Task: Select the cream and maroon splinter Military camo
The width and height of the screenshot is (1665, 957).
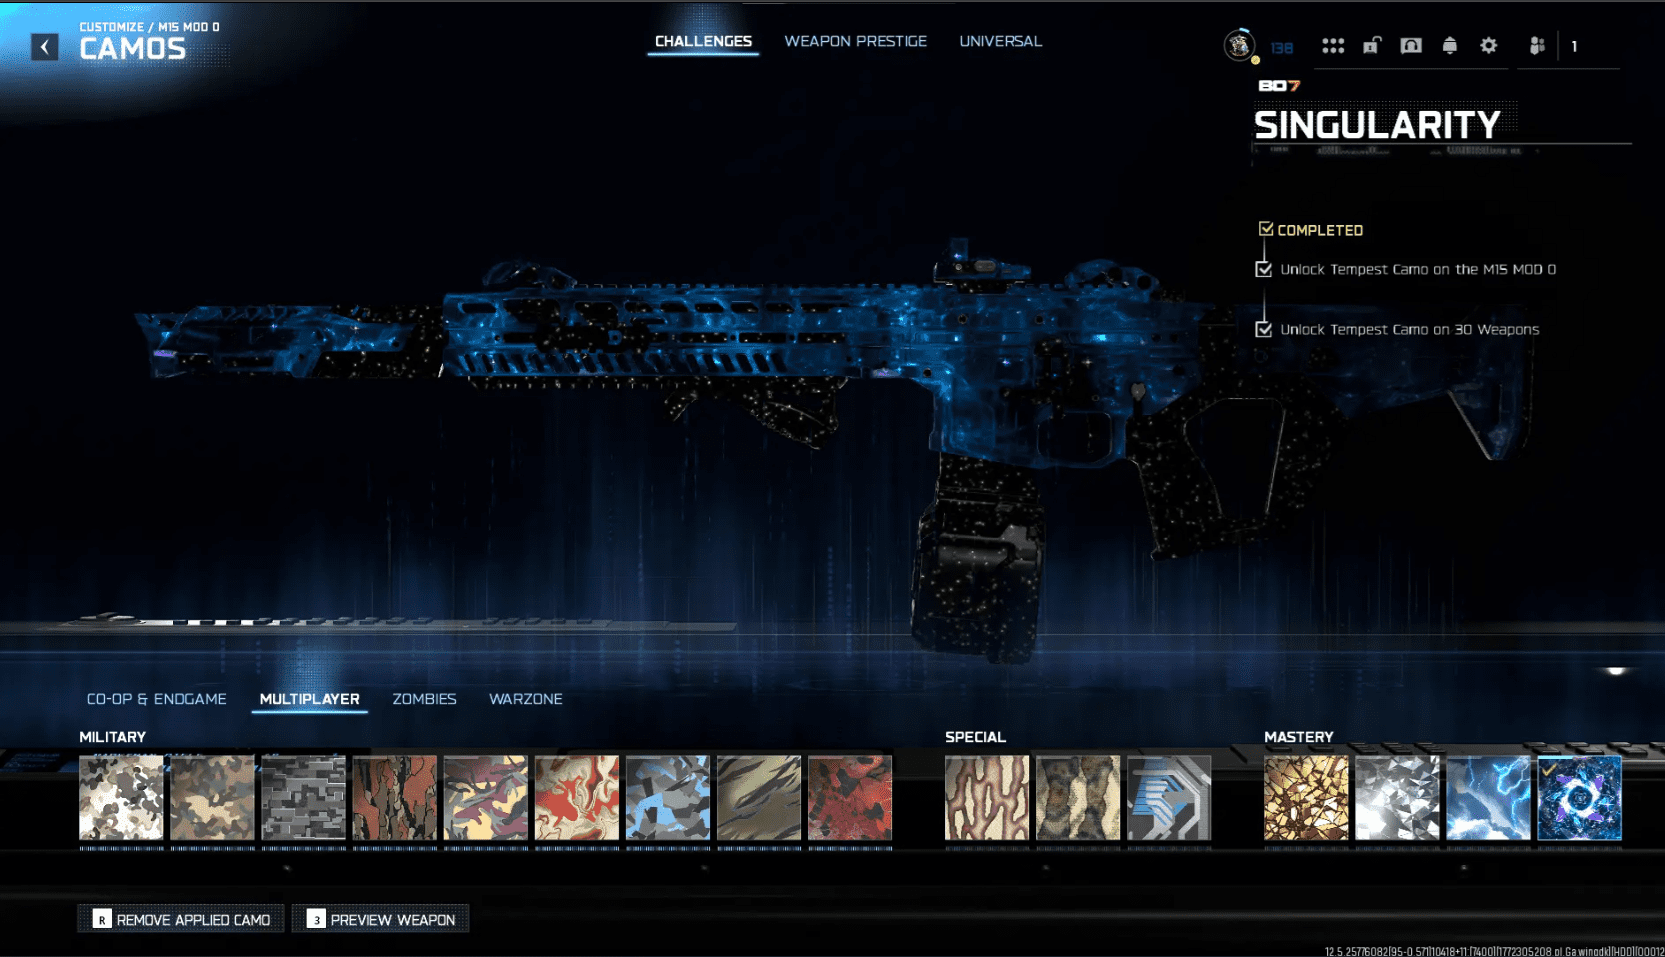Action: (485, 797)
